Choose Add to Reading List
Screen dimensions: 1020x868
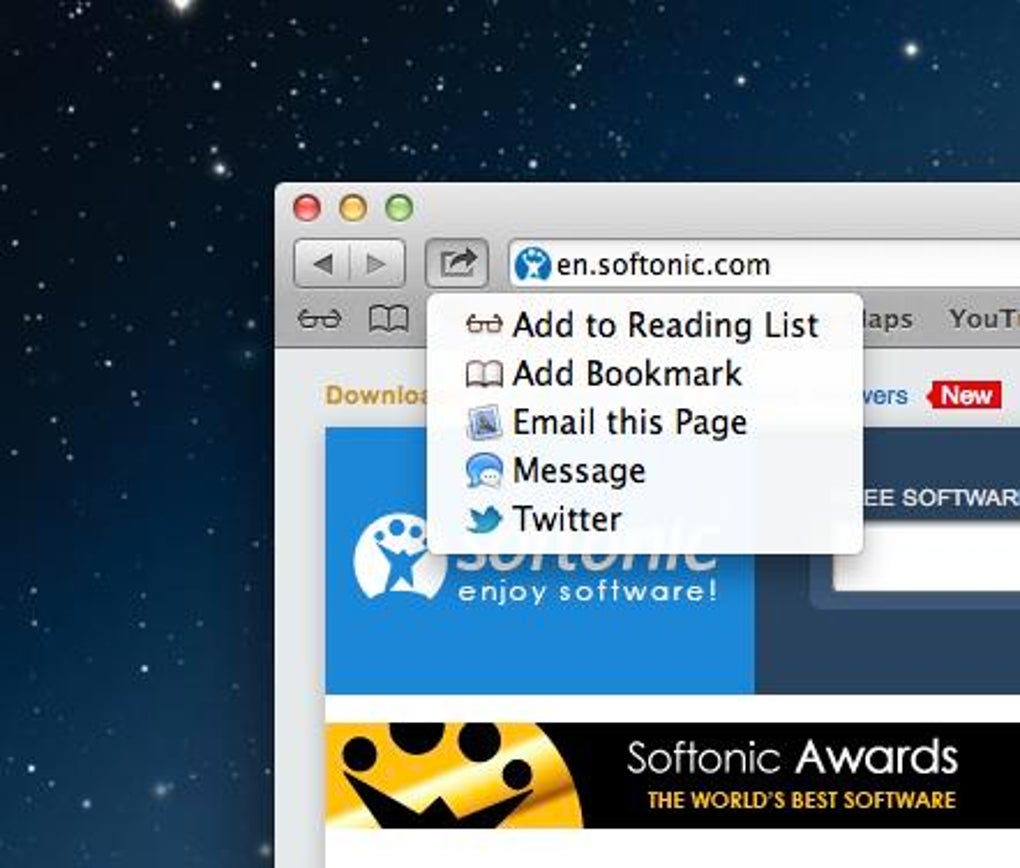(645, 325)
